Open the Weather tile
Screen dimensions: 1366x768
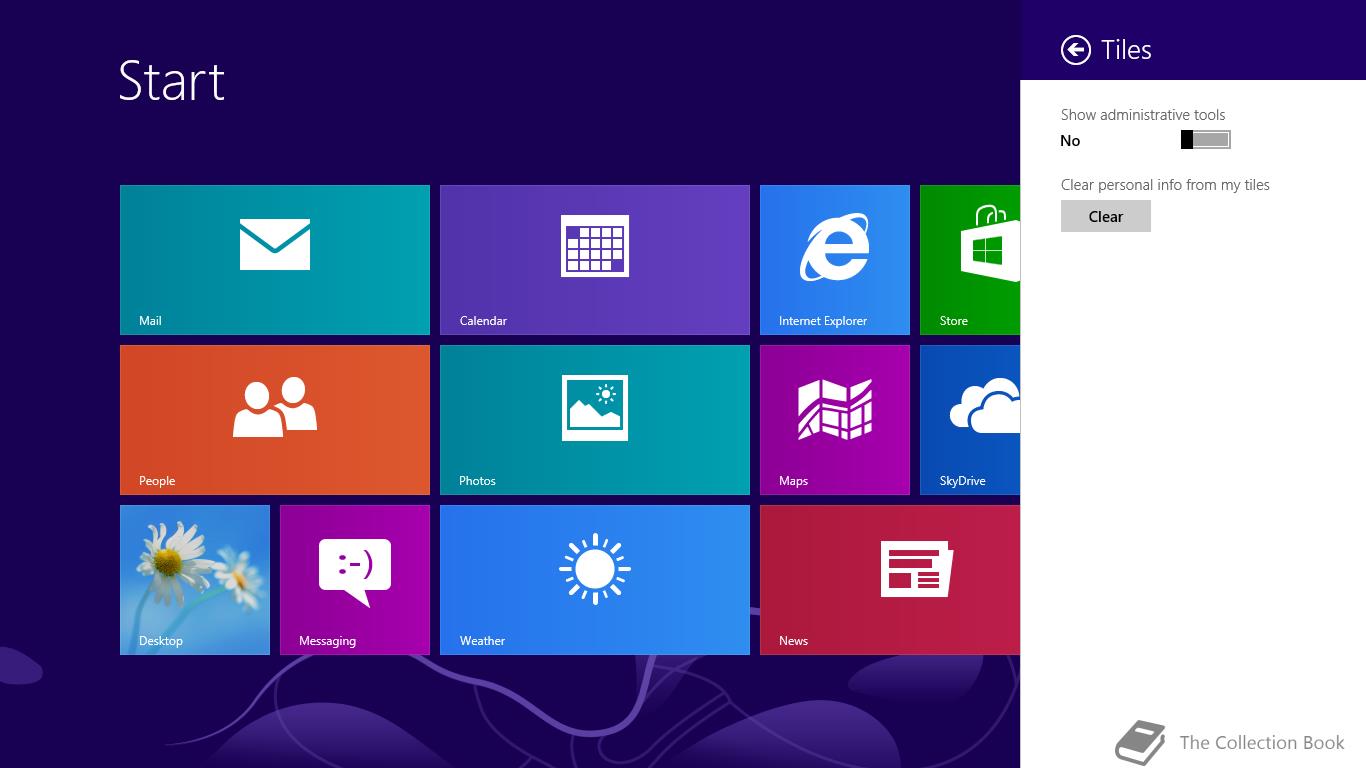coord(595,580)
